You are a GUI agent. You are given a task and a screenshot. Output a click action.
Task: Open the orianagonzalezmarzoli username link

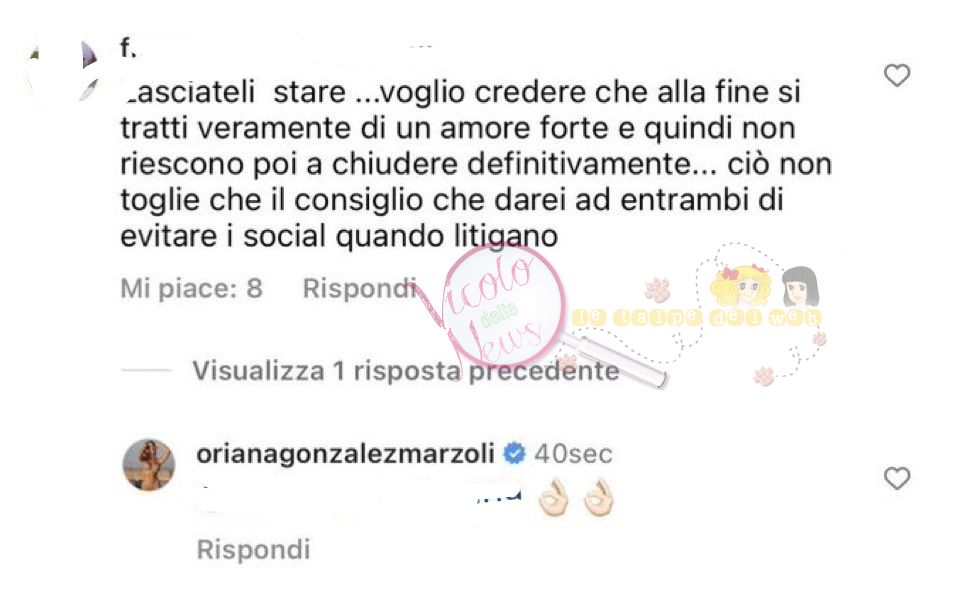[x=345, y=454]
